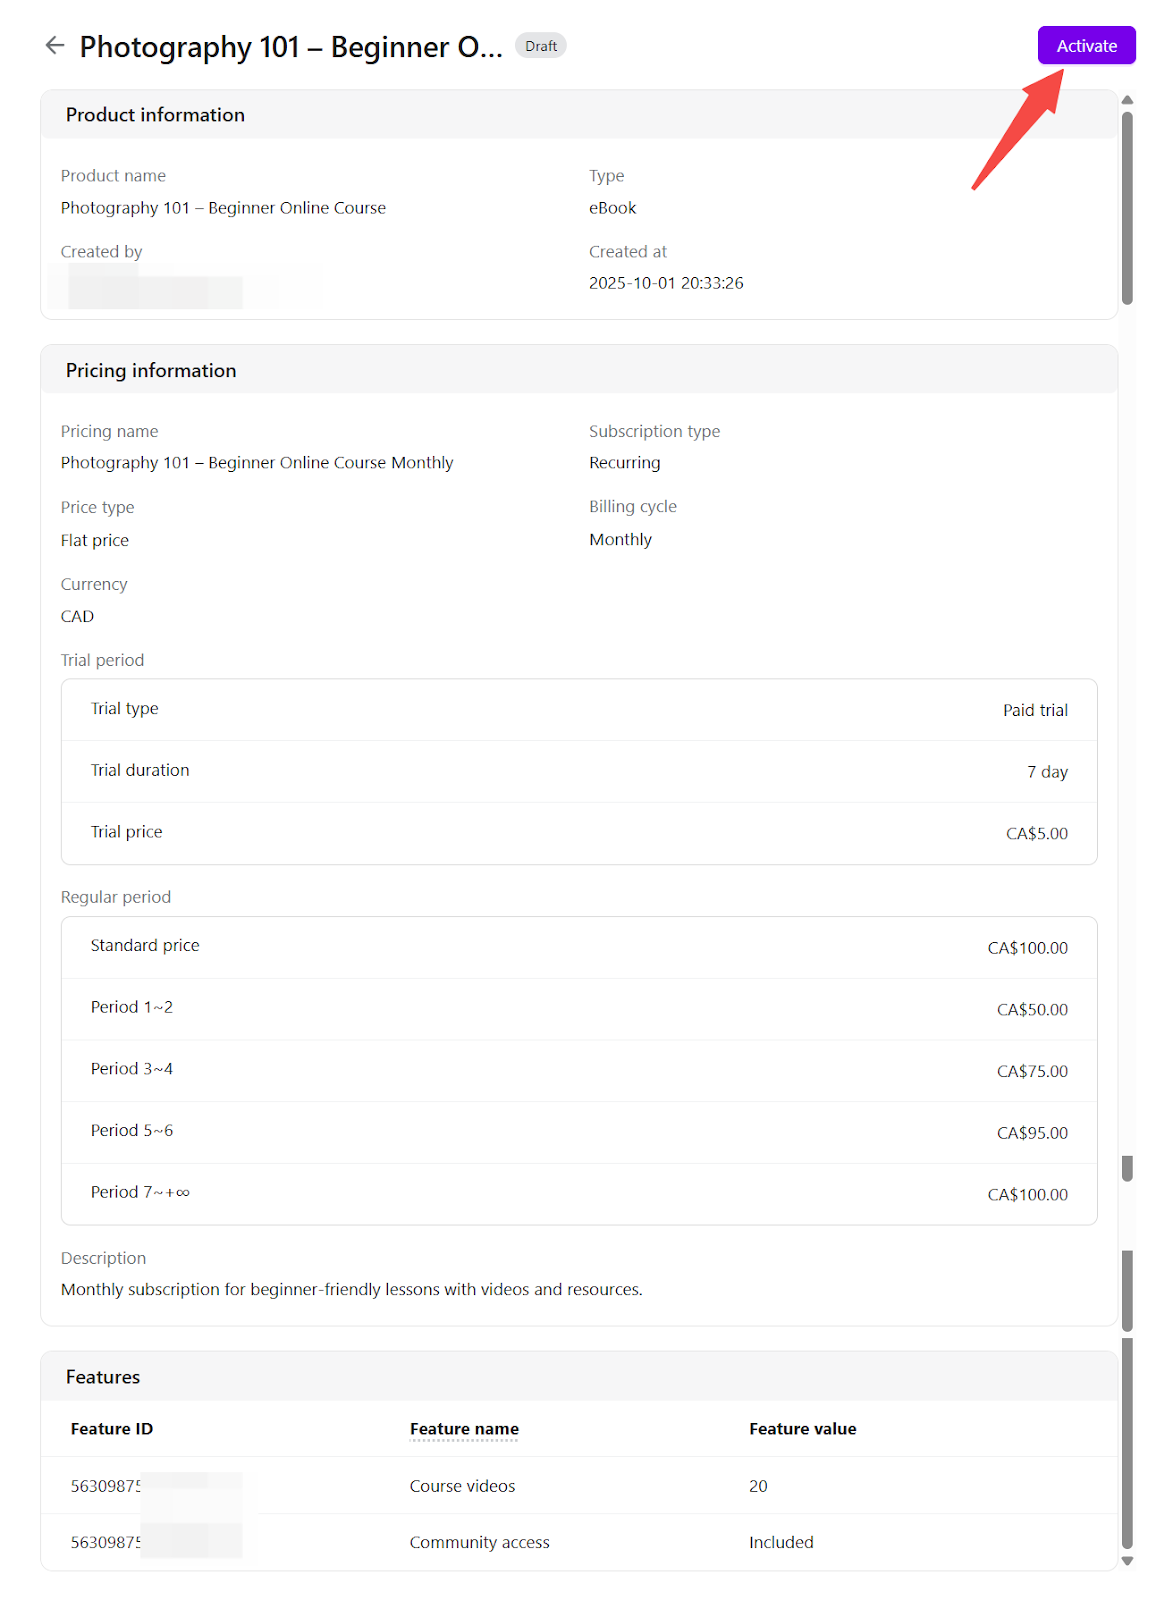Click the Pricing information section header

click(x=151, y=371)
